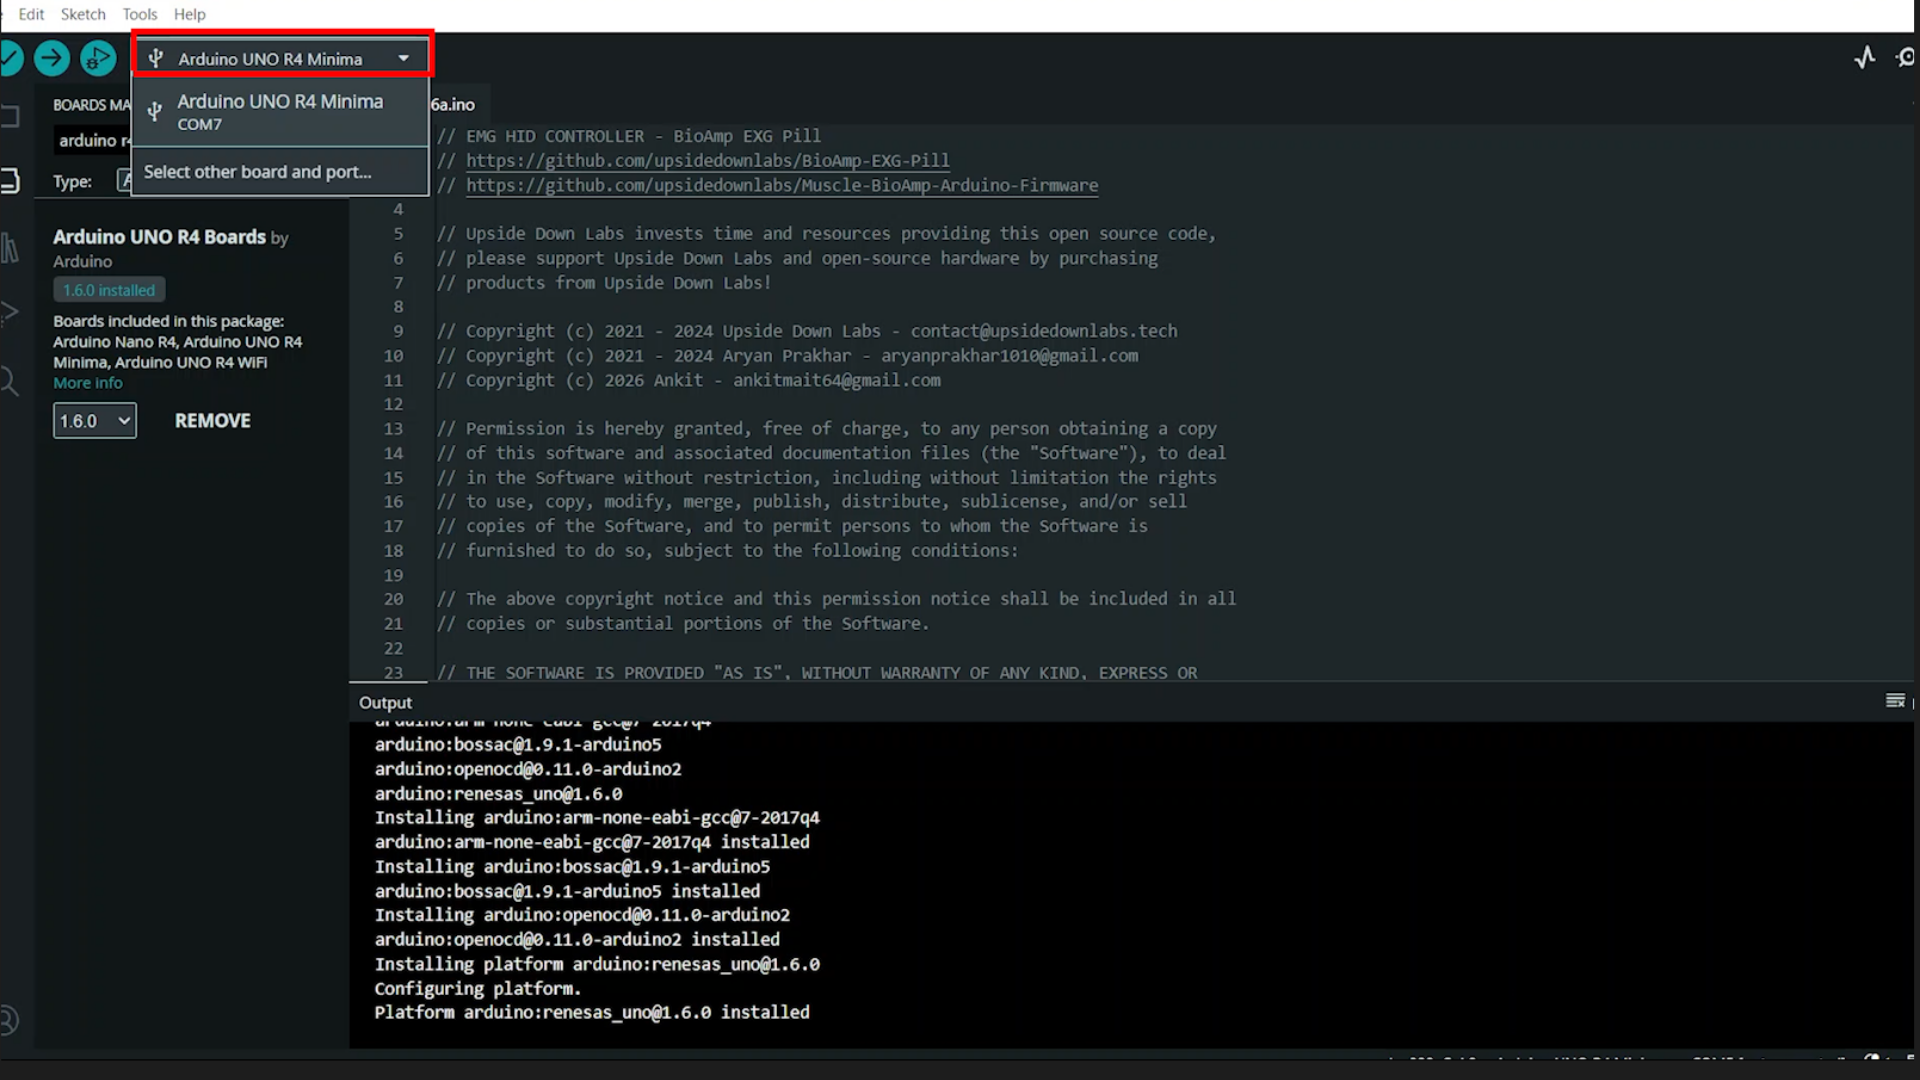Click line number 13 in the gutter
Screen dimensions: 1920x1080
click(x=393, y=429)
